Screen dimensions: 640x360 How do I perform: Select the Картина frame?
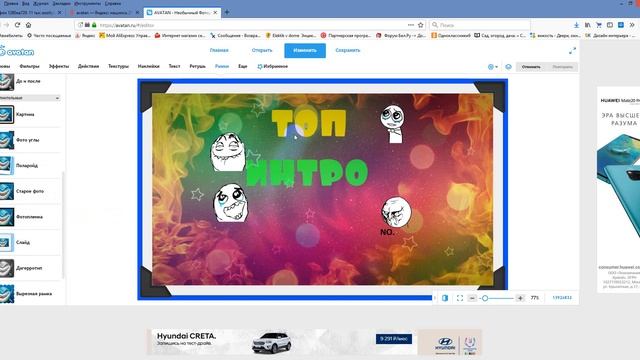[7, 114]
